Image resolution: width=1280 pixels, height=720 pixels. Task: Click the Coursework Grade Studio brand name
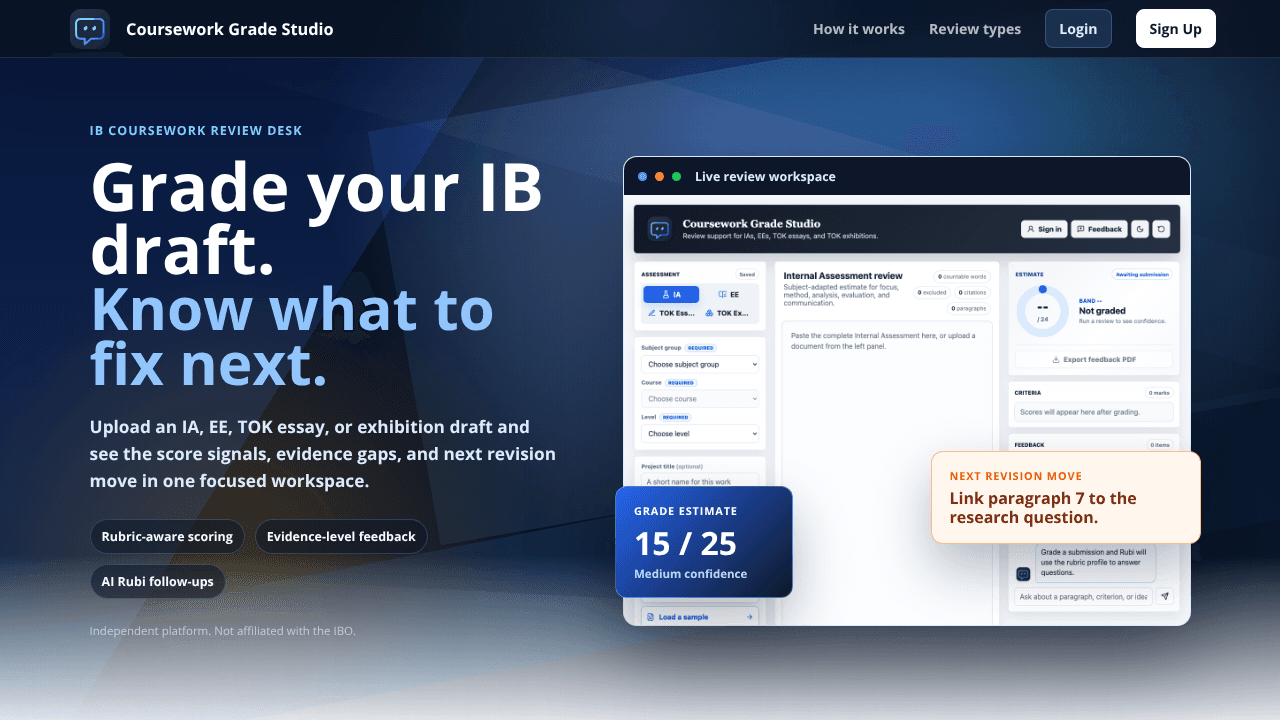pos(230,29)
